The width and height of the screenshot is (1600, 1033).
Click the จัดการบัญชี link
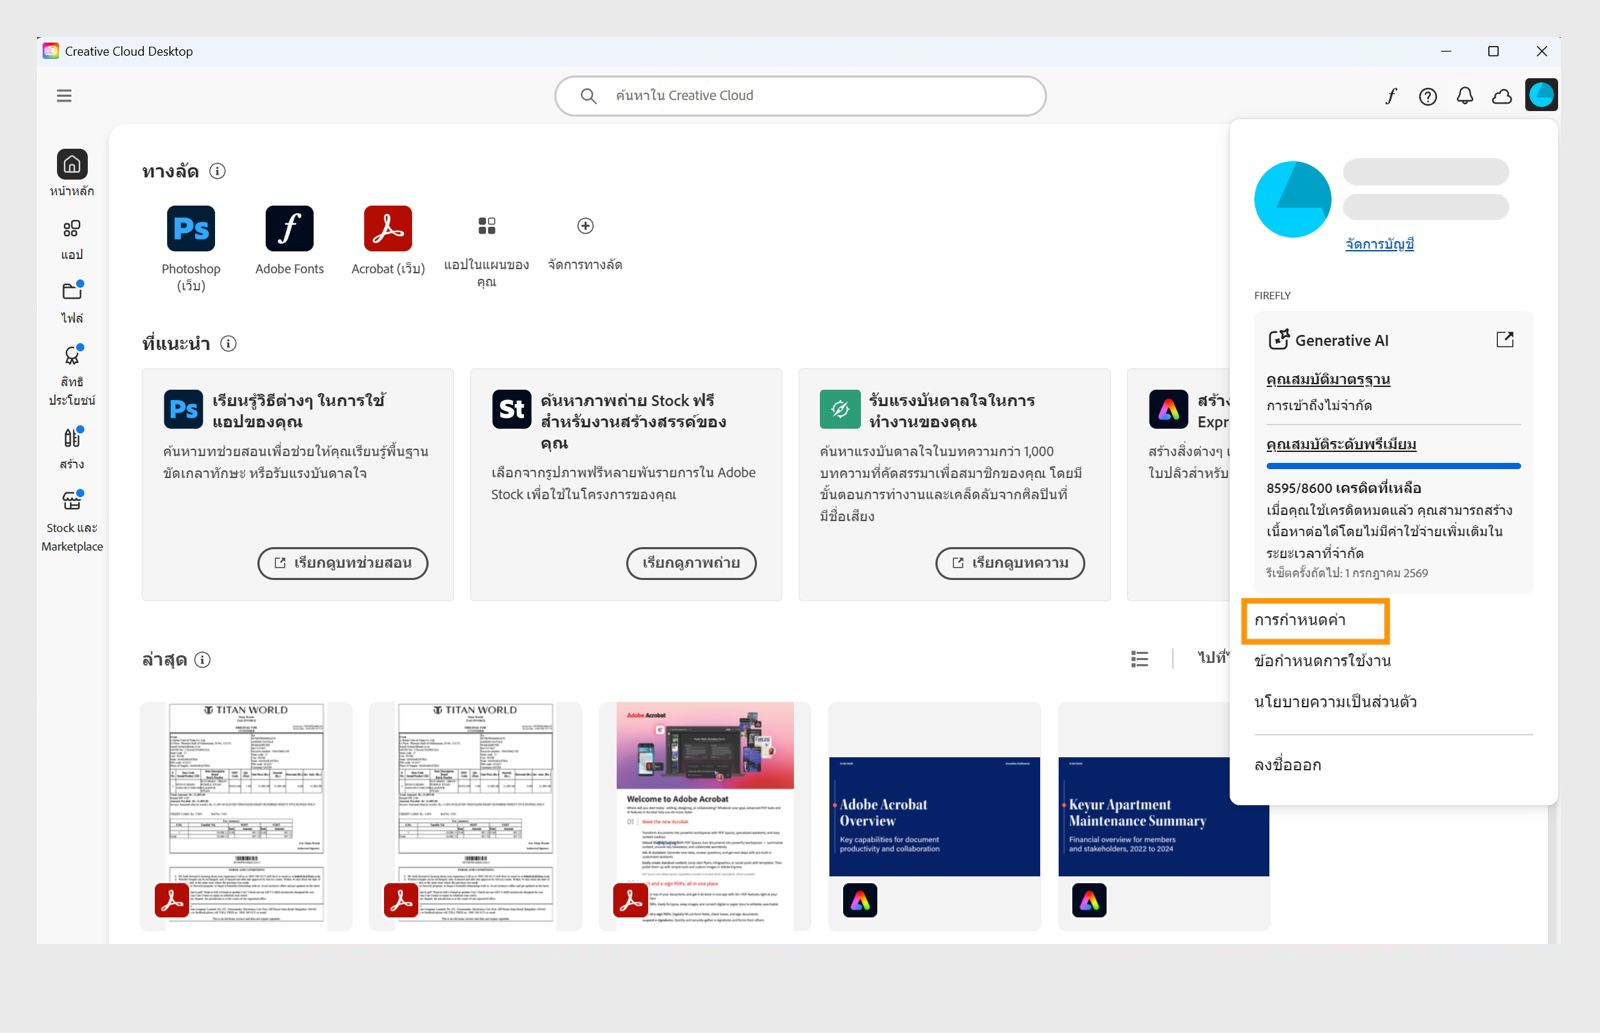(x=1379, y=244)
